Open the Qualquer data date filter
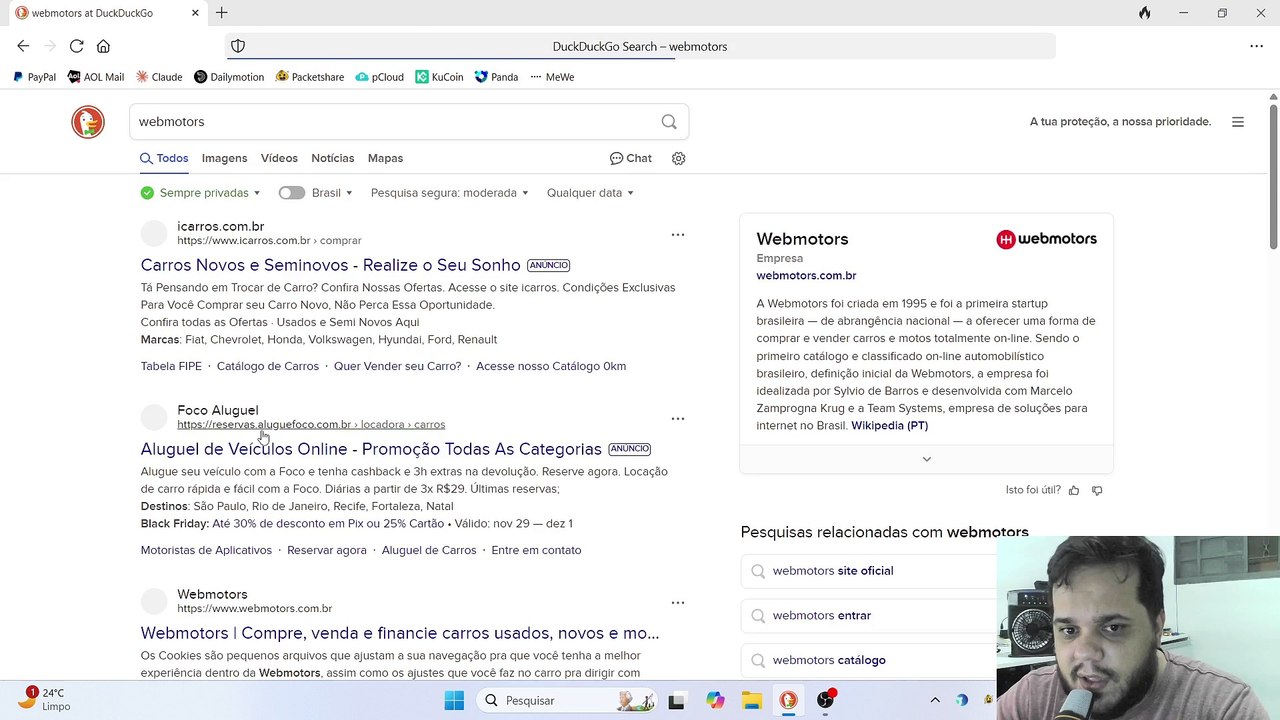Image resolution: width=1280 pixels, height=720 pixels. pos(591,193)
